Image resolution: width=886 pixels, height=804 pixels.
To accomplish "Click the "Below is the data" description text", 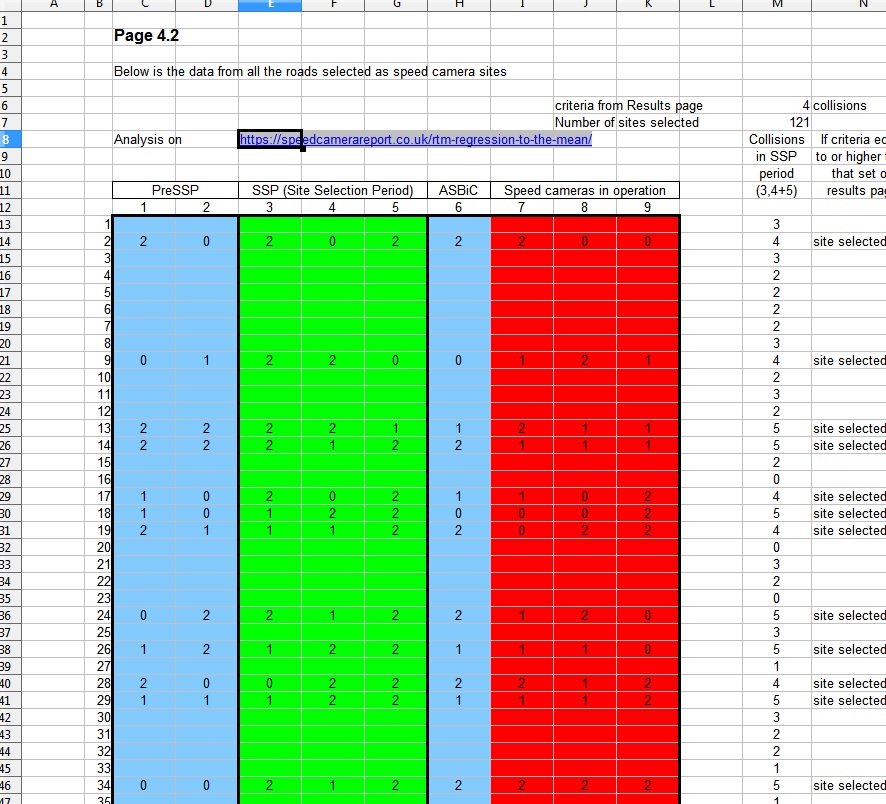I will 310,72.
